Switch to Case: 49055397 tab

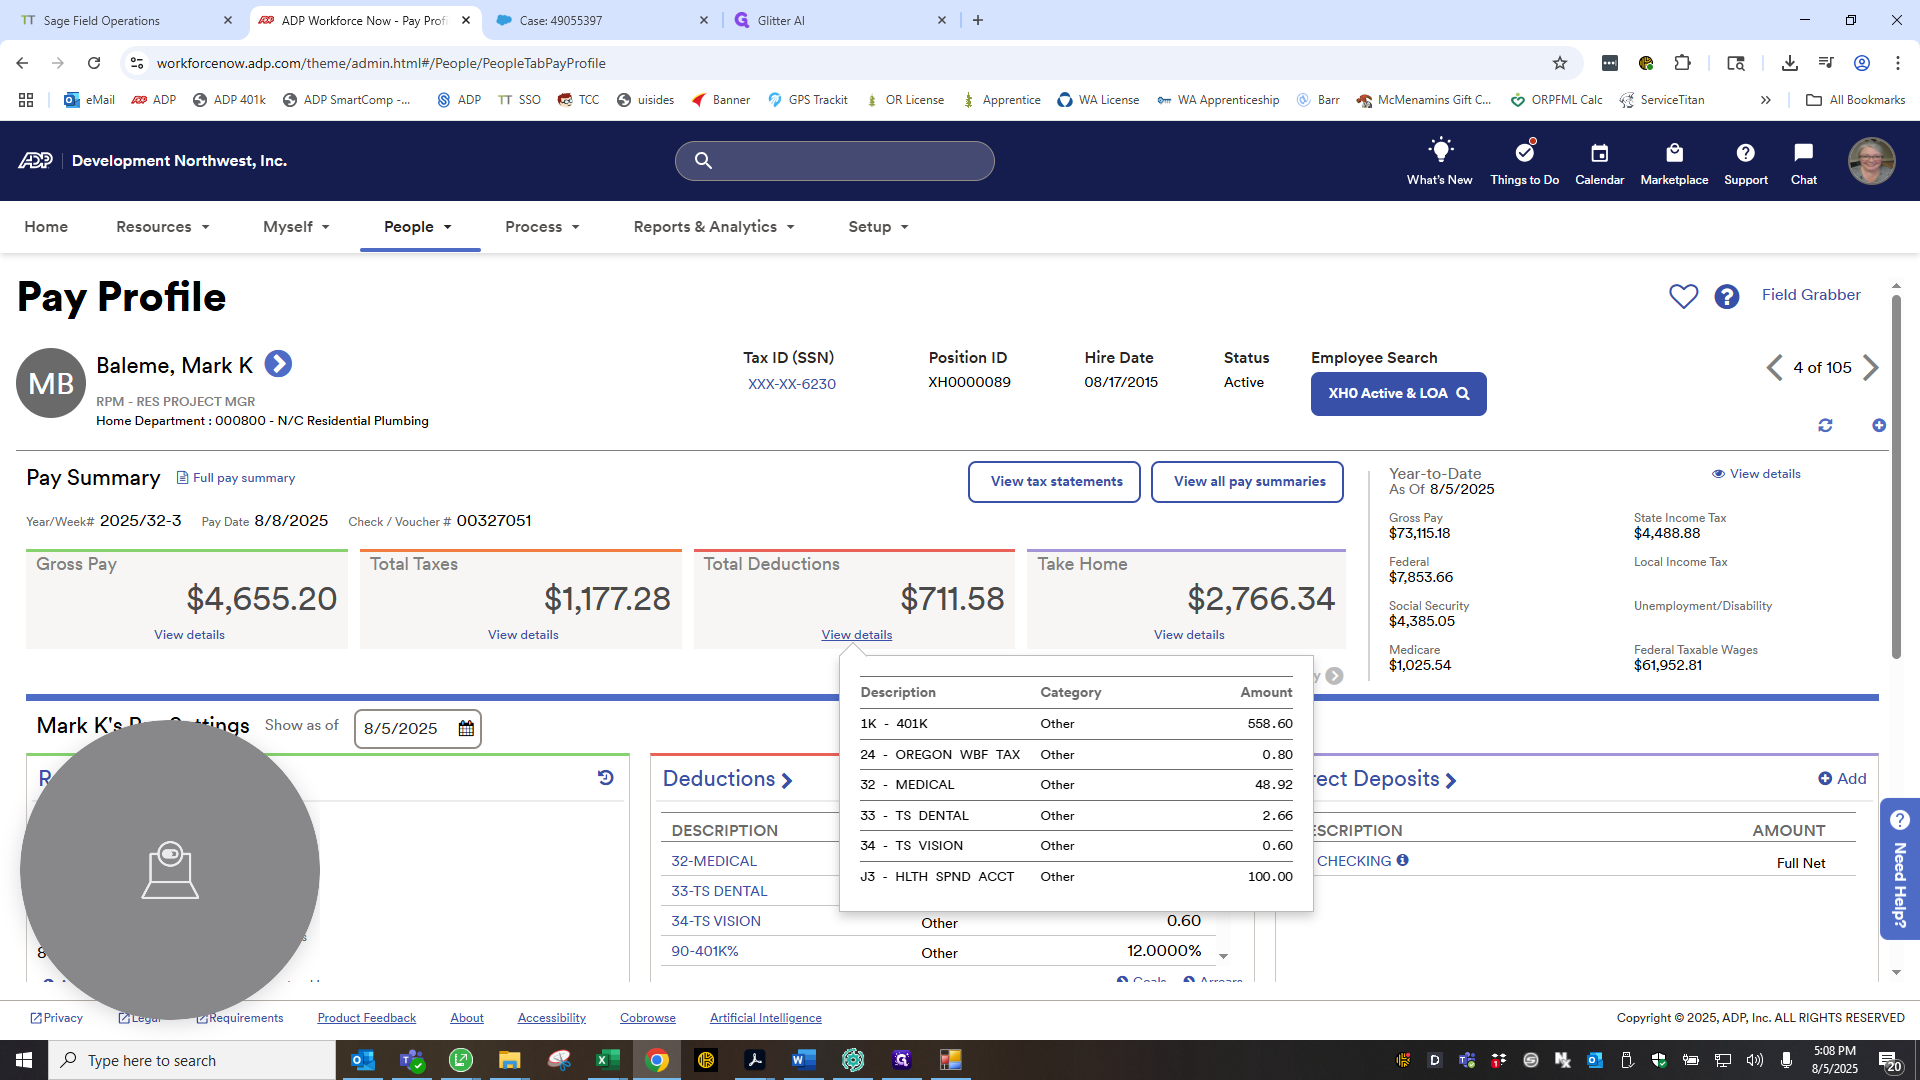point(600,20)
